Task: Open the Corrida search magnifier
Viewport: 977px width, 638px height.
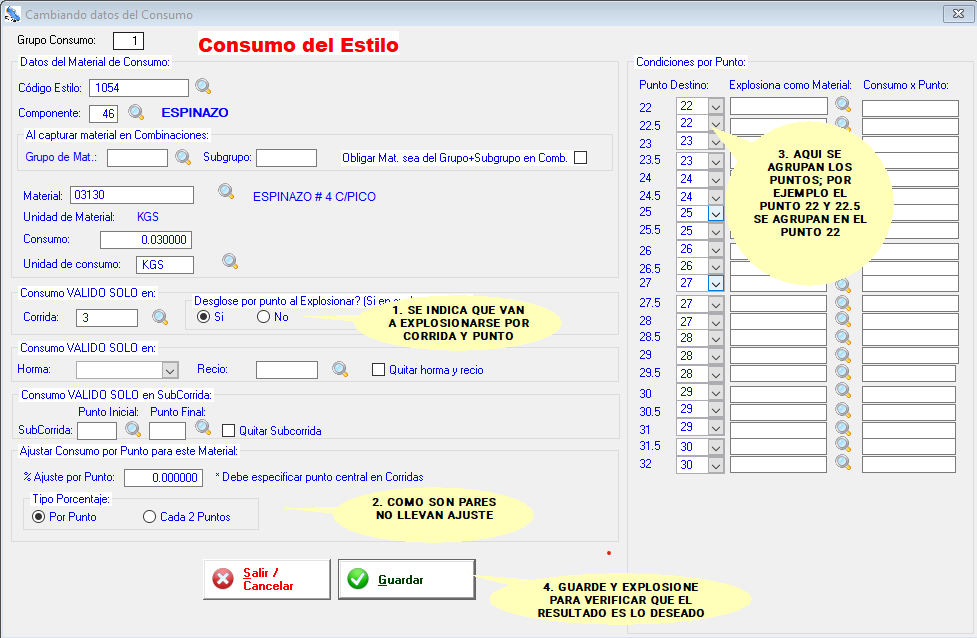Action: click(160, 317)
